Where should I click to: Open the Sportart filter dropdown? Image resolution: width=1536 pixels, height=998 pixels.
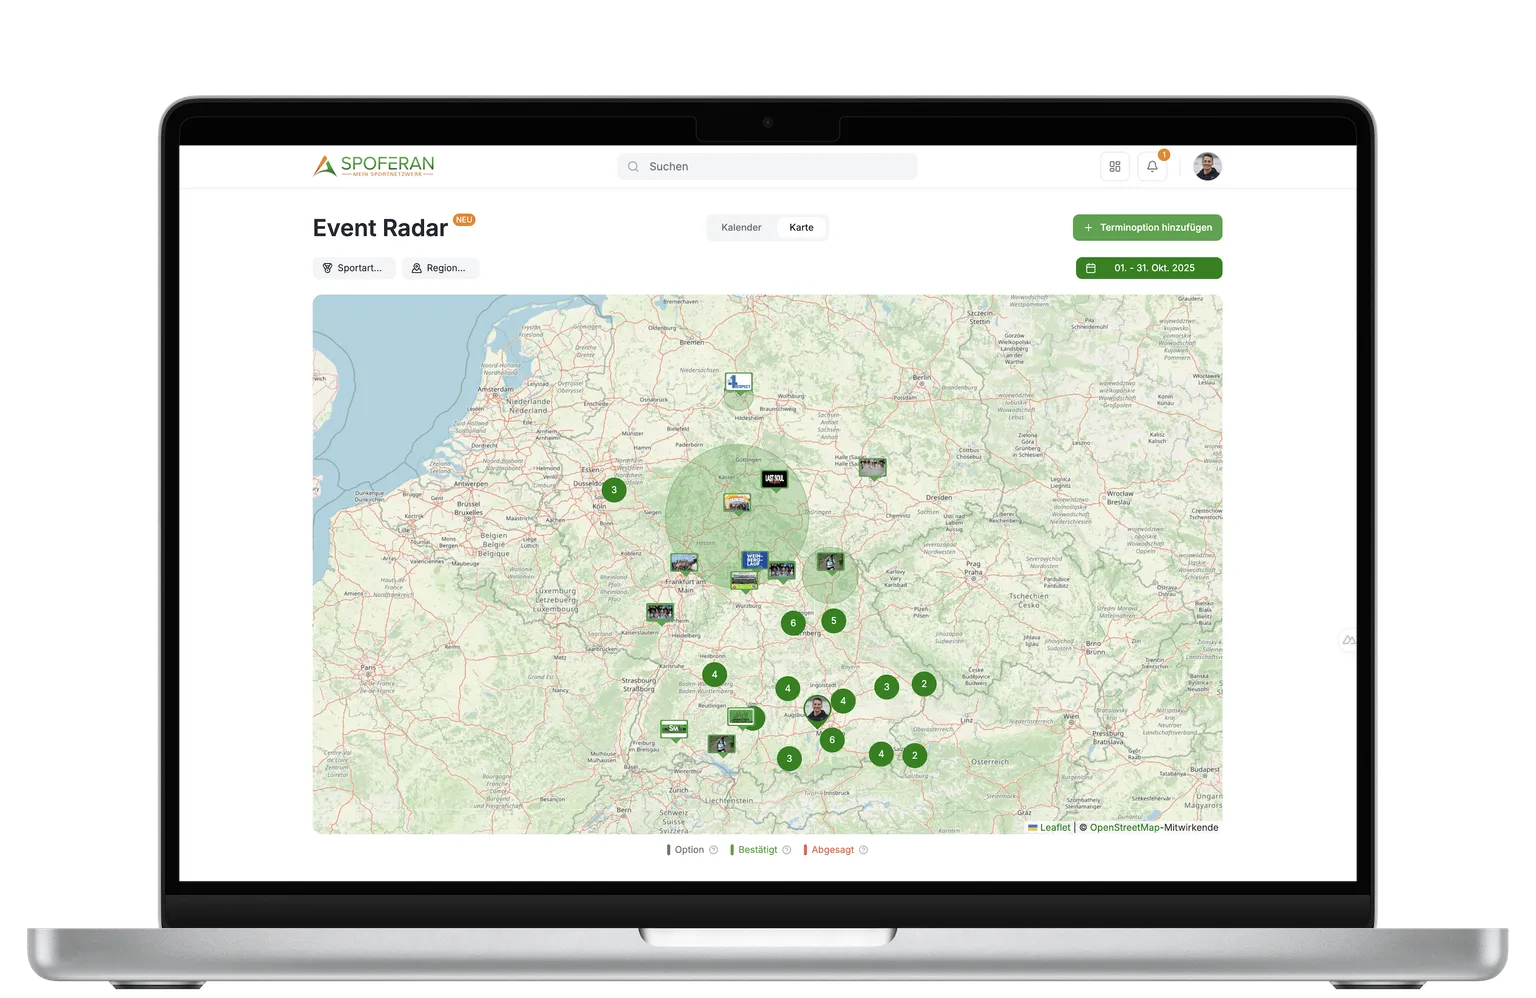click(x=353, y=268)
